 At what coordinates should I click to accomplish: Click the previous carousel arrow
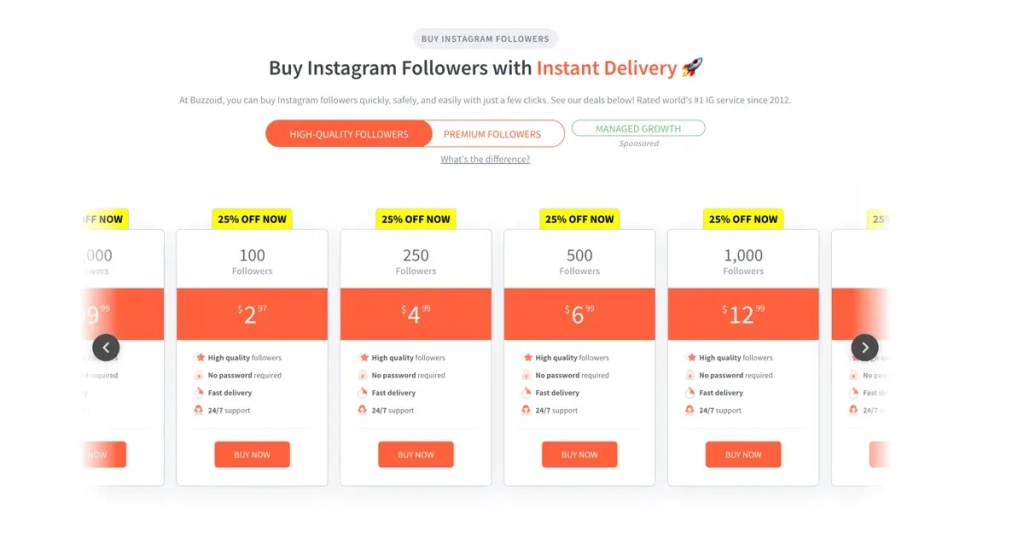106,347
